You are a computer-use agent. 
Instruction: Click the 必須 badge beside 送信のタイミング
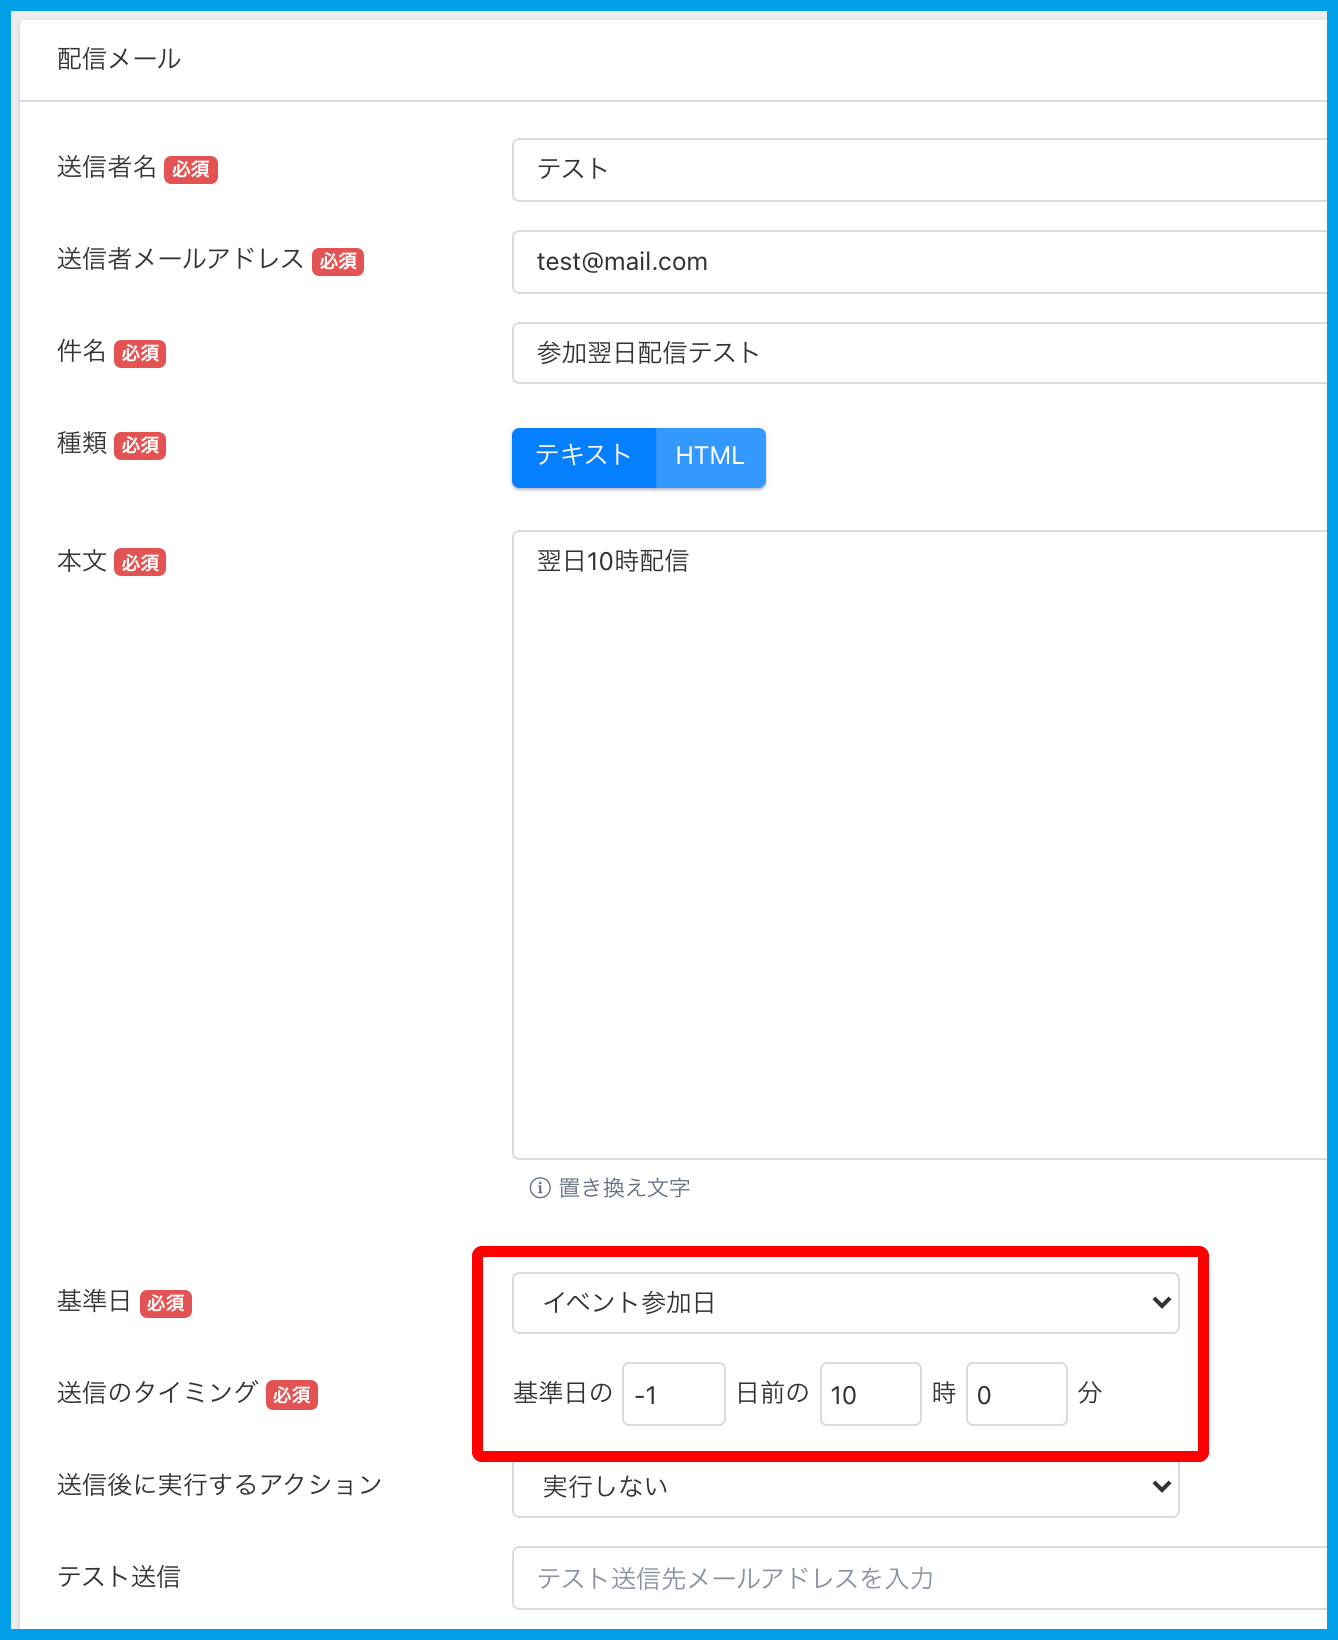click(292, 1395)
